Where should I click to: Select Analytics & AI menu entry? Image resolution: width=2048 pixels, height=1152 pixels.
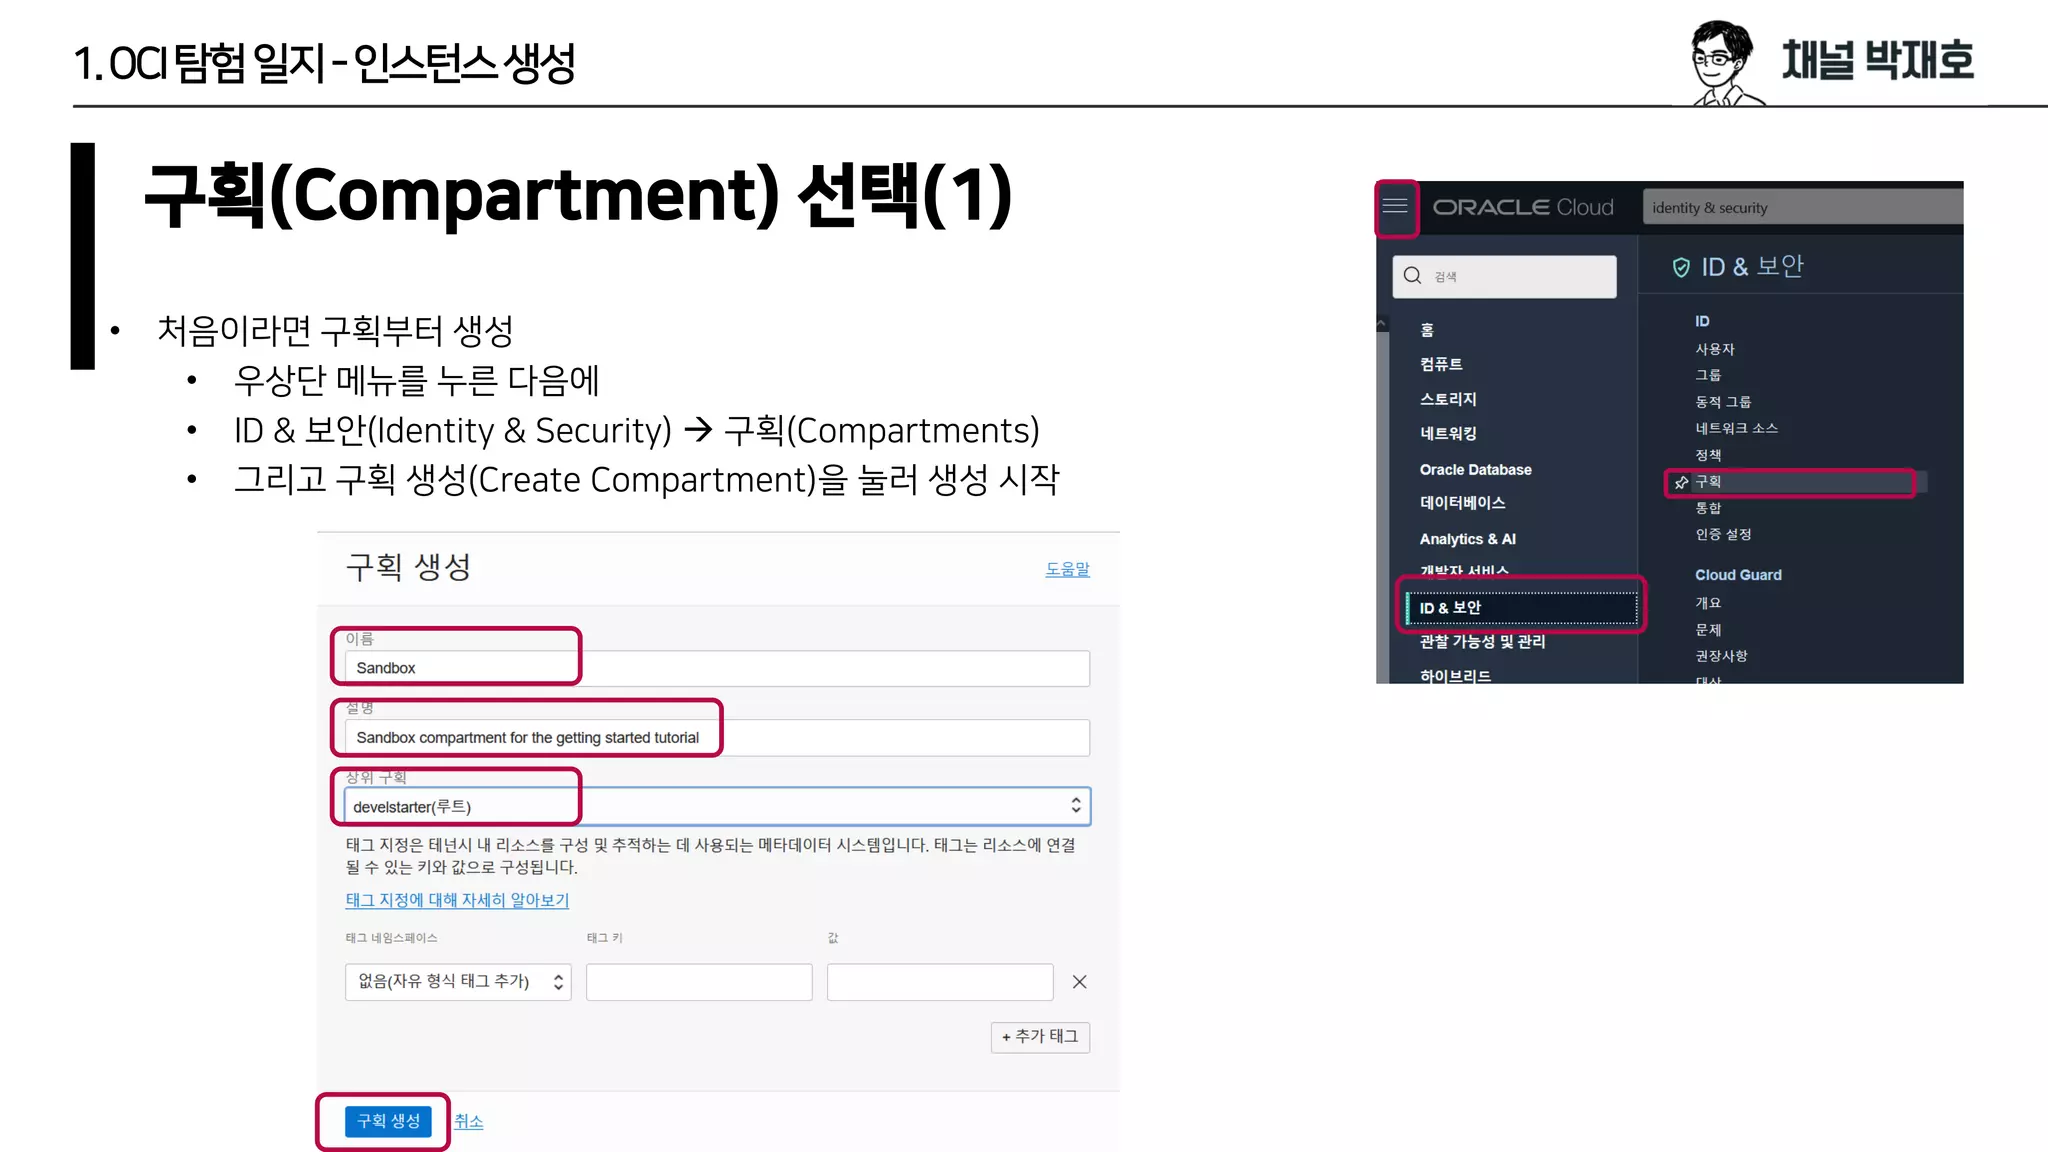pos(1467,539)
